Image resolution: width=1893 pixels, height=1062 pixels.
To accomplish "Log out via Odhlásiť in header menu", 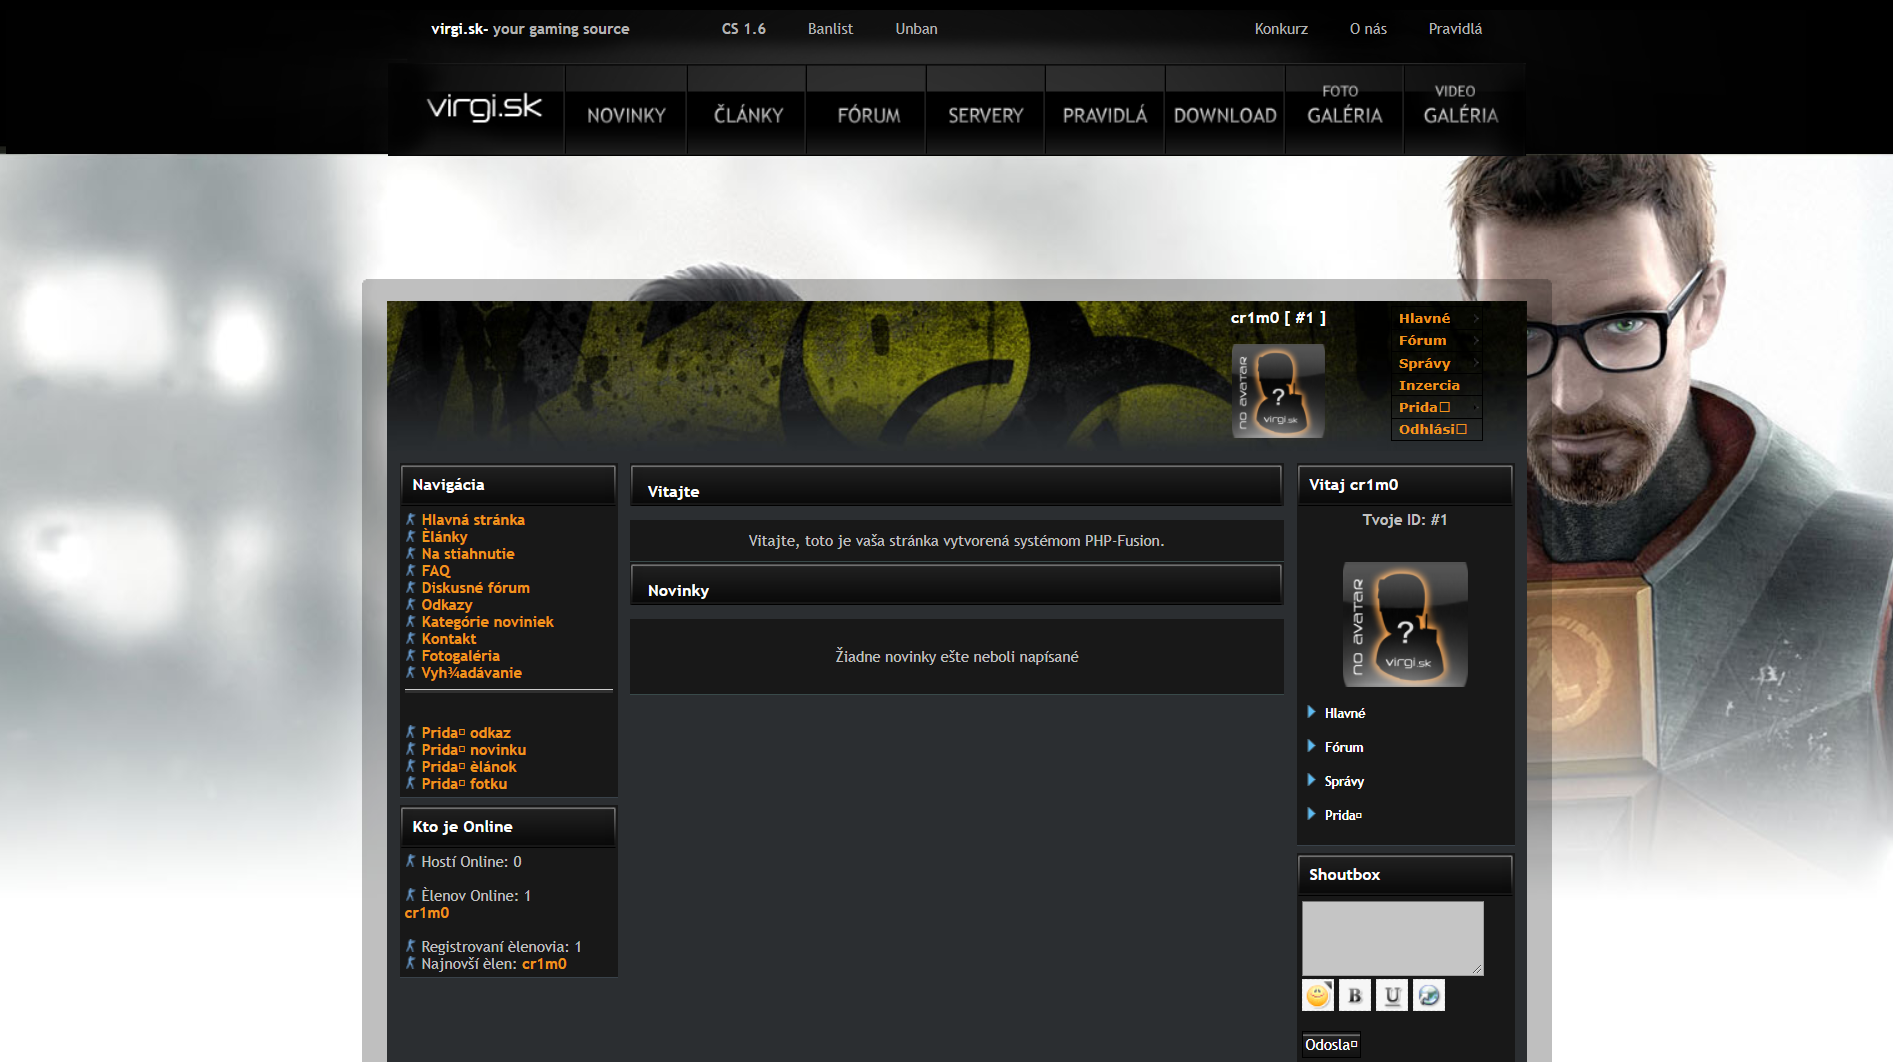I will click(1436, 430).
